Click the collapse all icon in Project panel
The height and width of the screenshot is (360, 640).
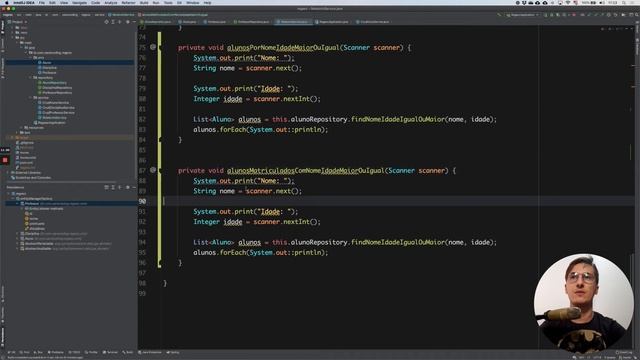click(x=120, y=22)
